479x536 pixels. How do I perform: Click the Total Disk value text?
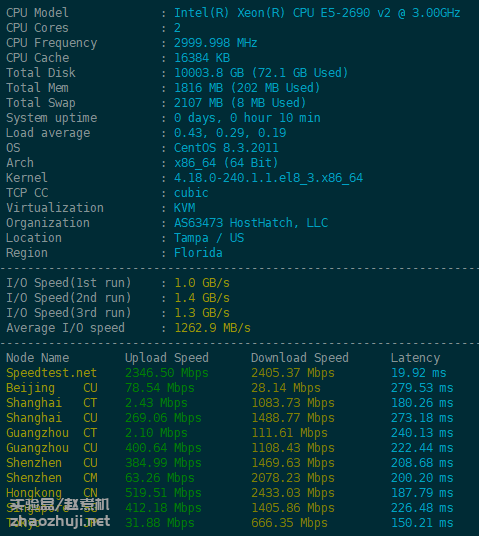point(261,73)
